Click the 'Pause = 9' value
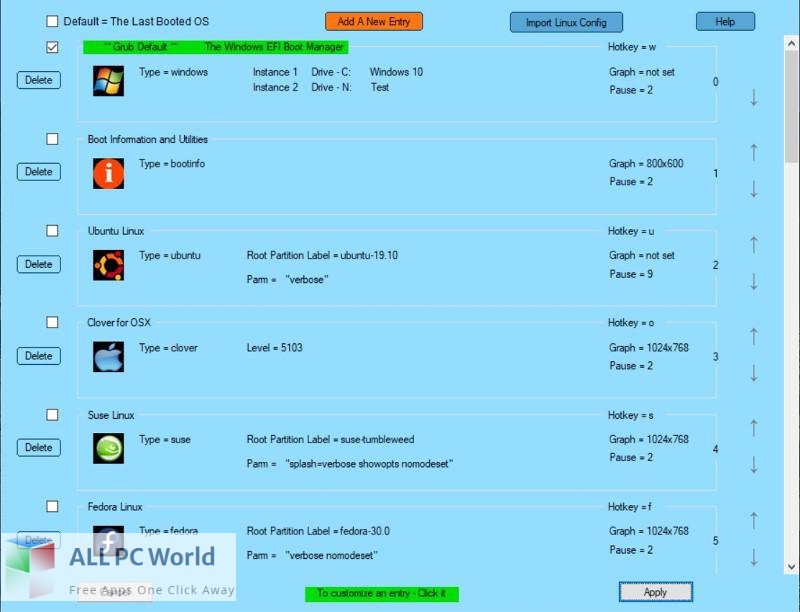800x612 pixels. (631, 274)
